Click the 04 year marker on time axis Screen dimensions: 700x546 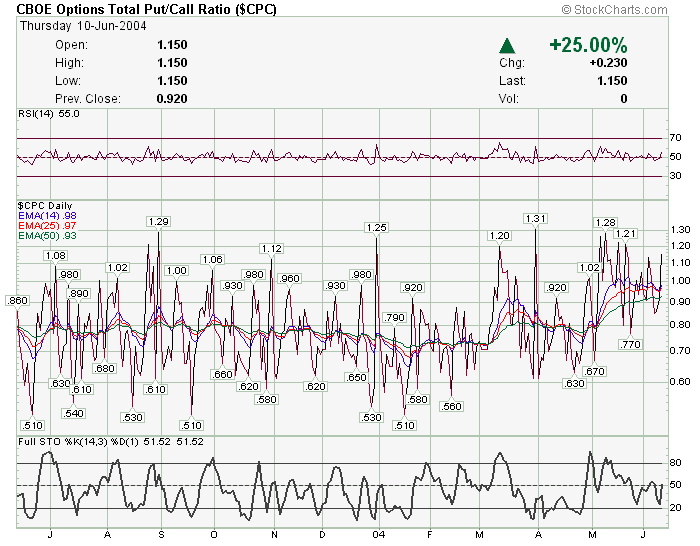379,534
